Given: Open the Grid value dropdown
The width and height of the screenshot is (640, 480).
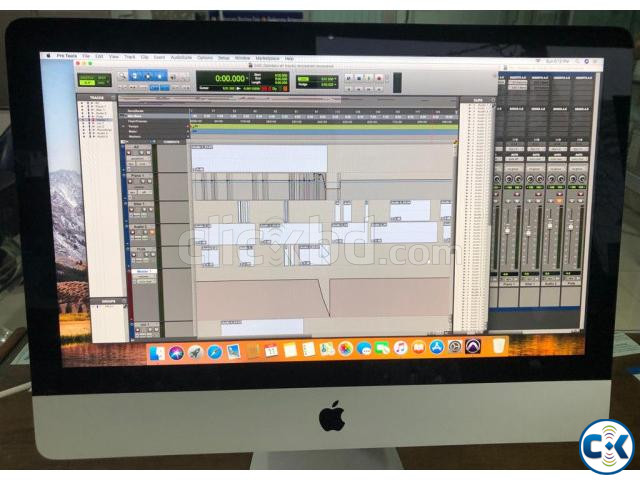Looking at the screenshot, I should coord(335,79).
